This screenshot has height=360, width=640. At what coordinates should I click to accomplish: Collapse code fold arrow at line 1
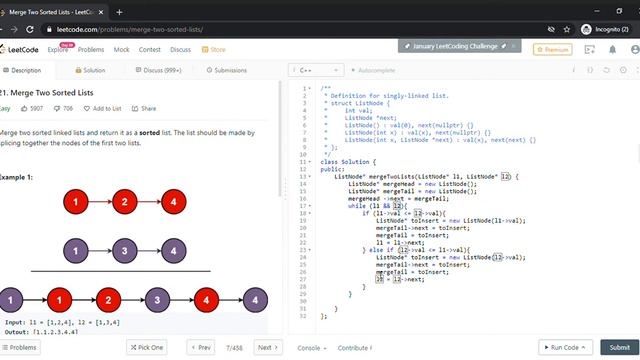[309, 88]
